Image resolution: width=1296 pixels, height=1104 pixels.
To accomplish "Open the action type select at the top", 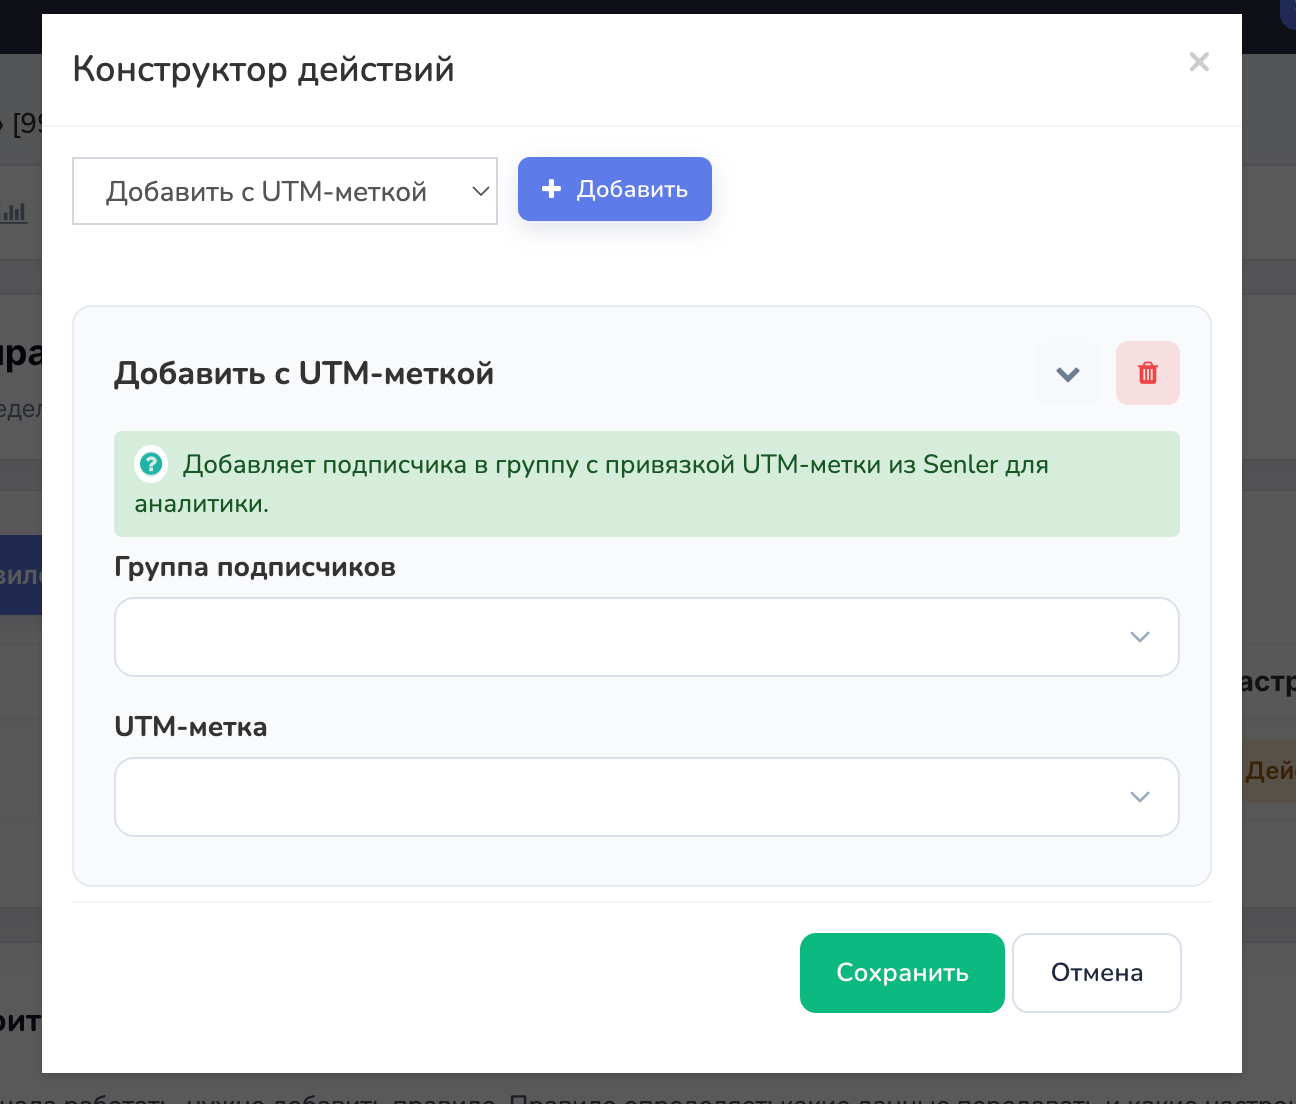I will click(x=285, y=191).
